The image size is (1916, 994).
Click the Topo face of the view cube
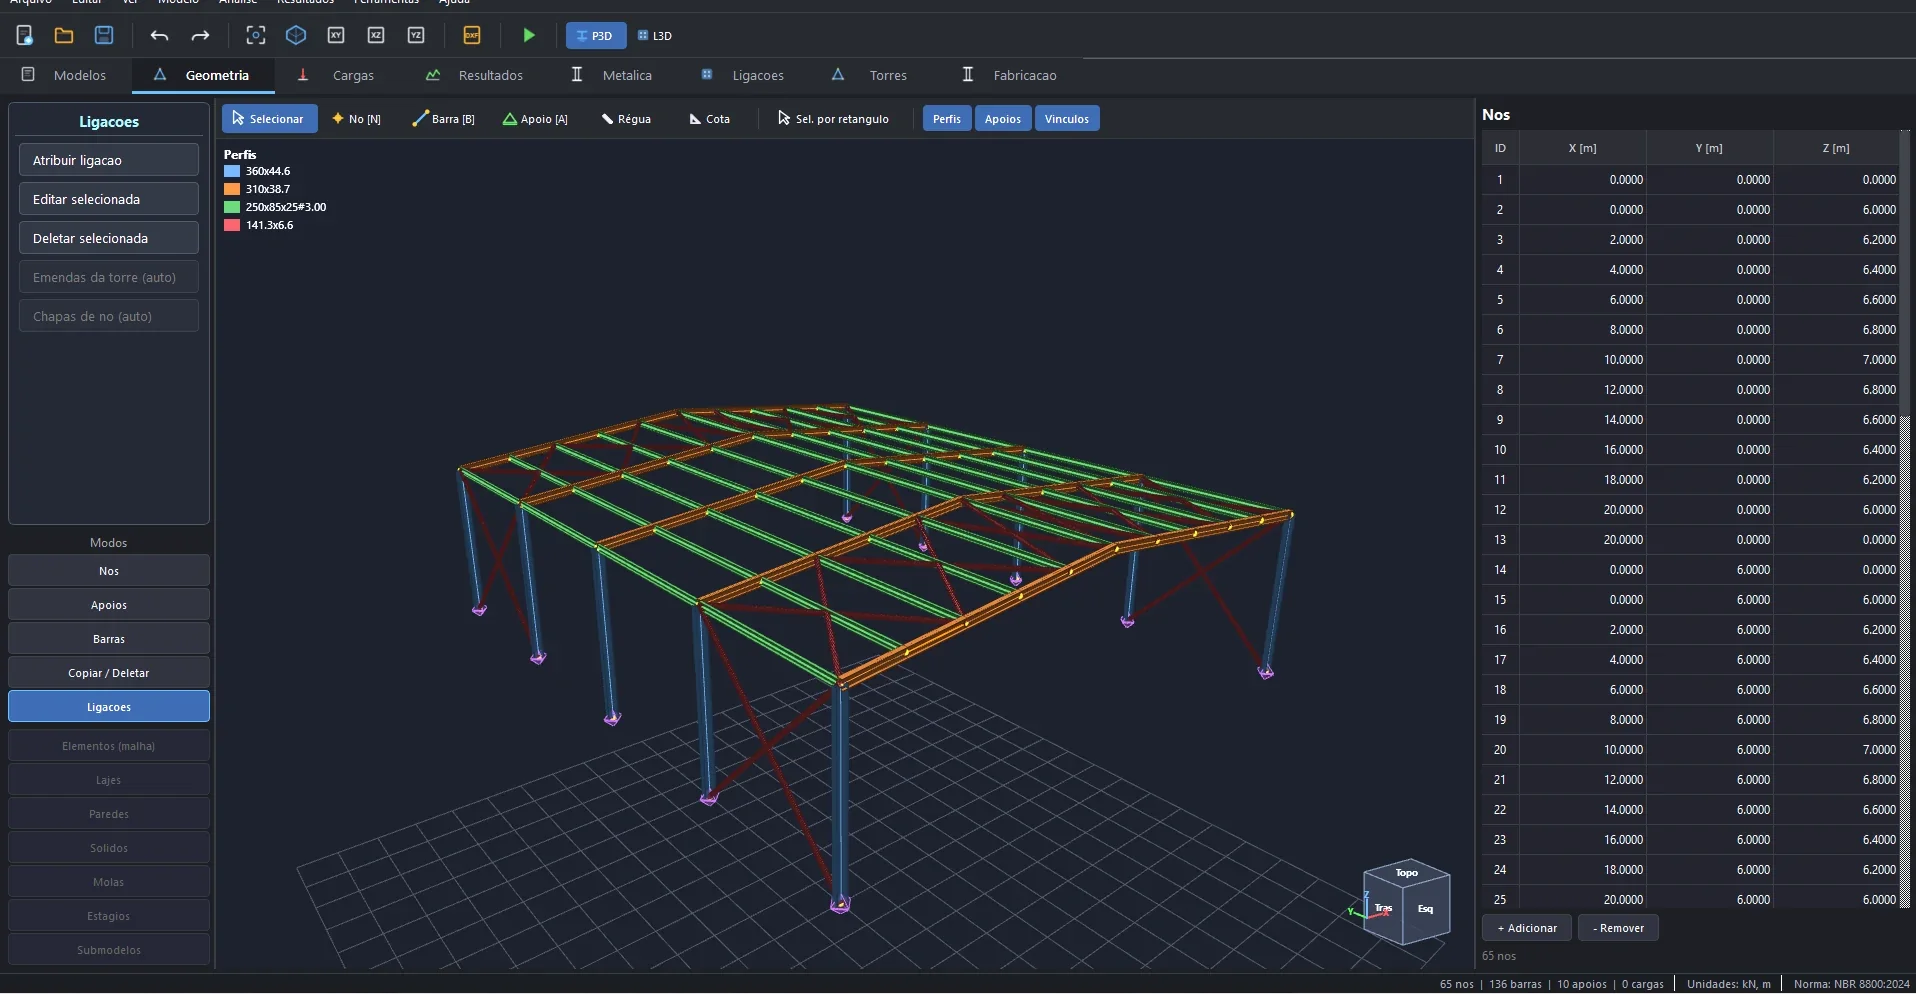coord(1407,873)
